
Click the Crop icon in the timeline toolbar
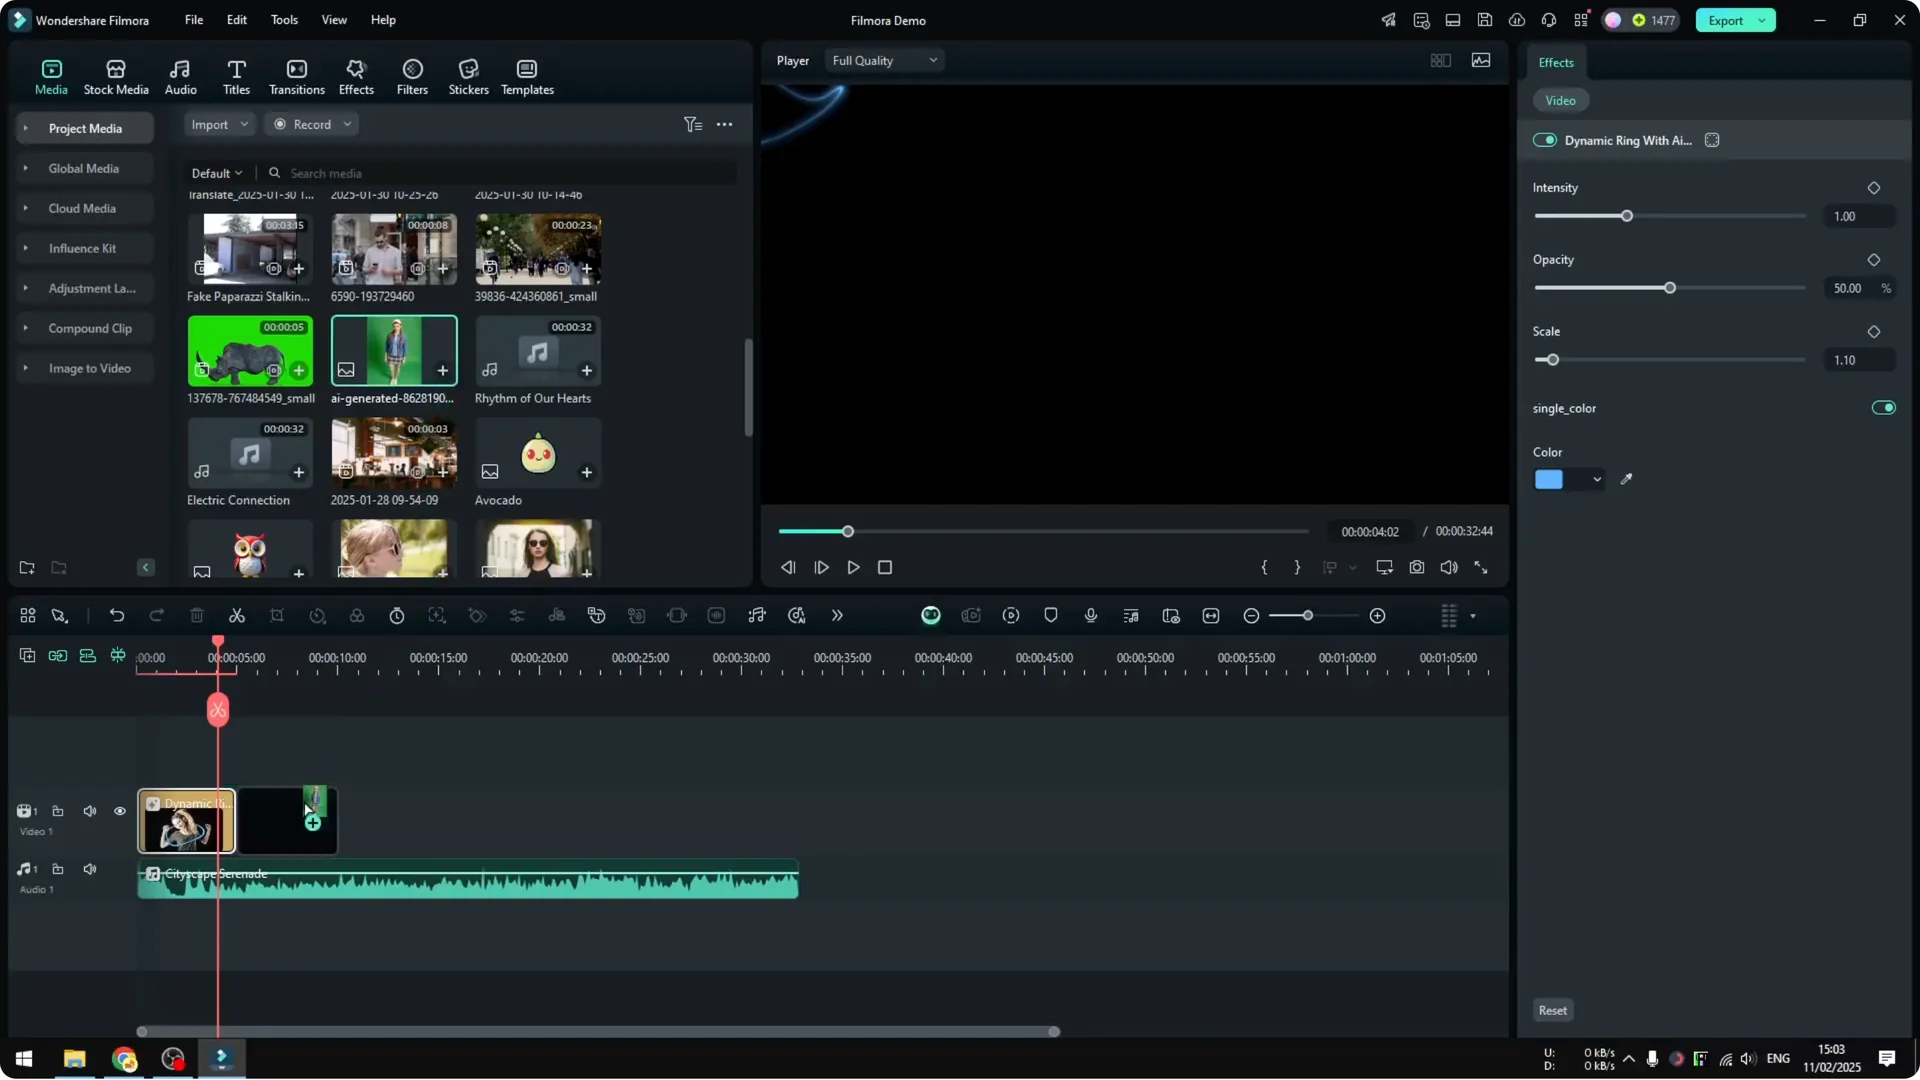click(x=277, y=615)
